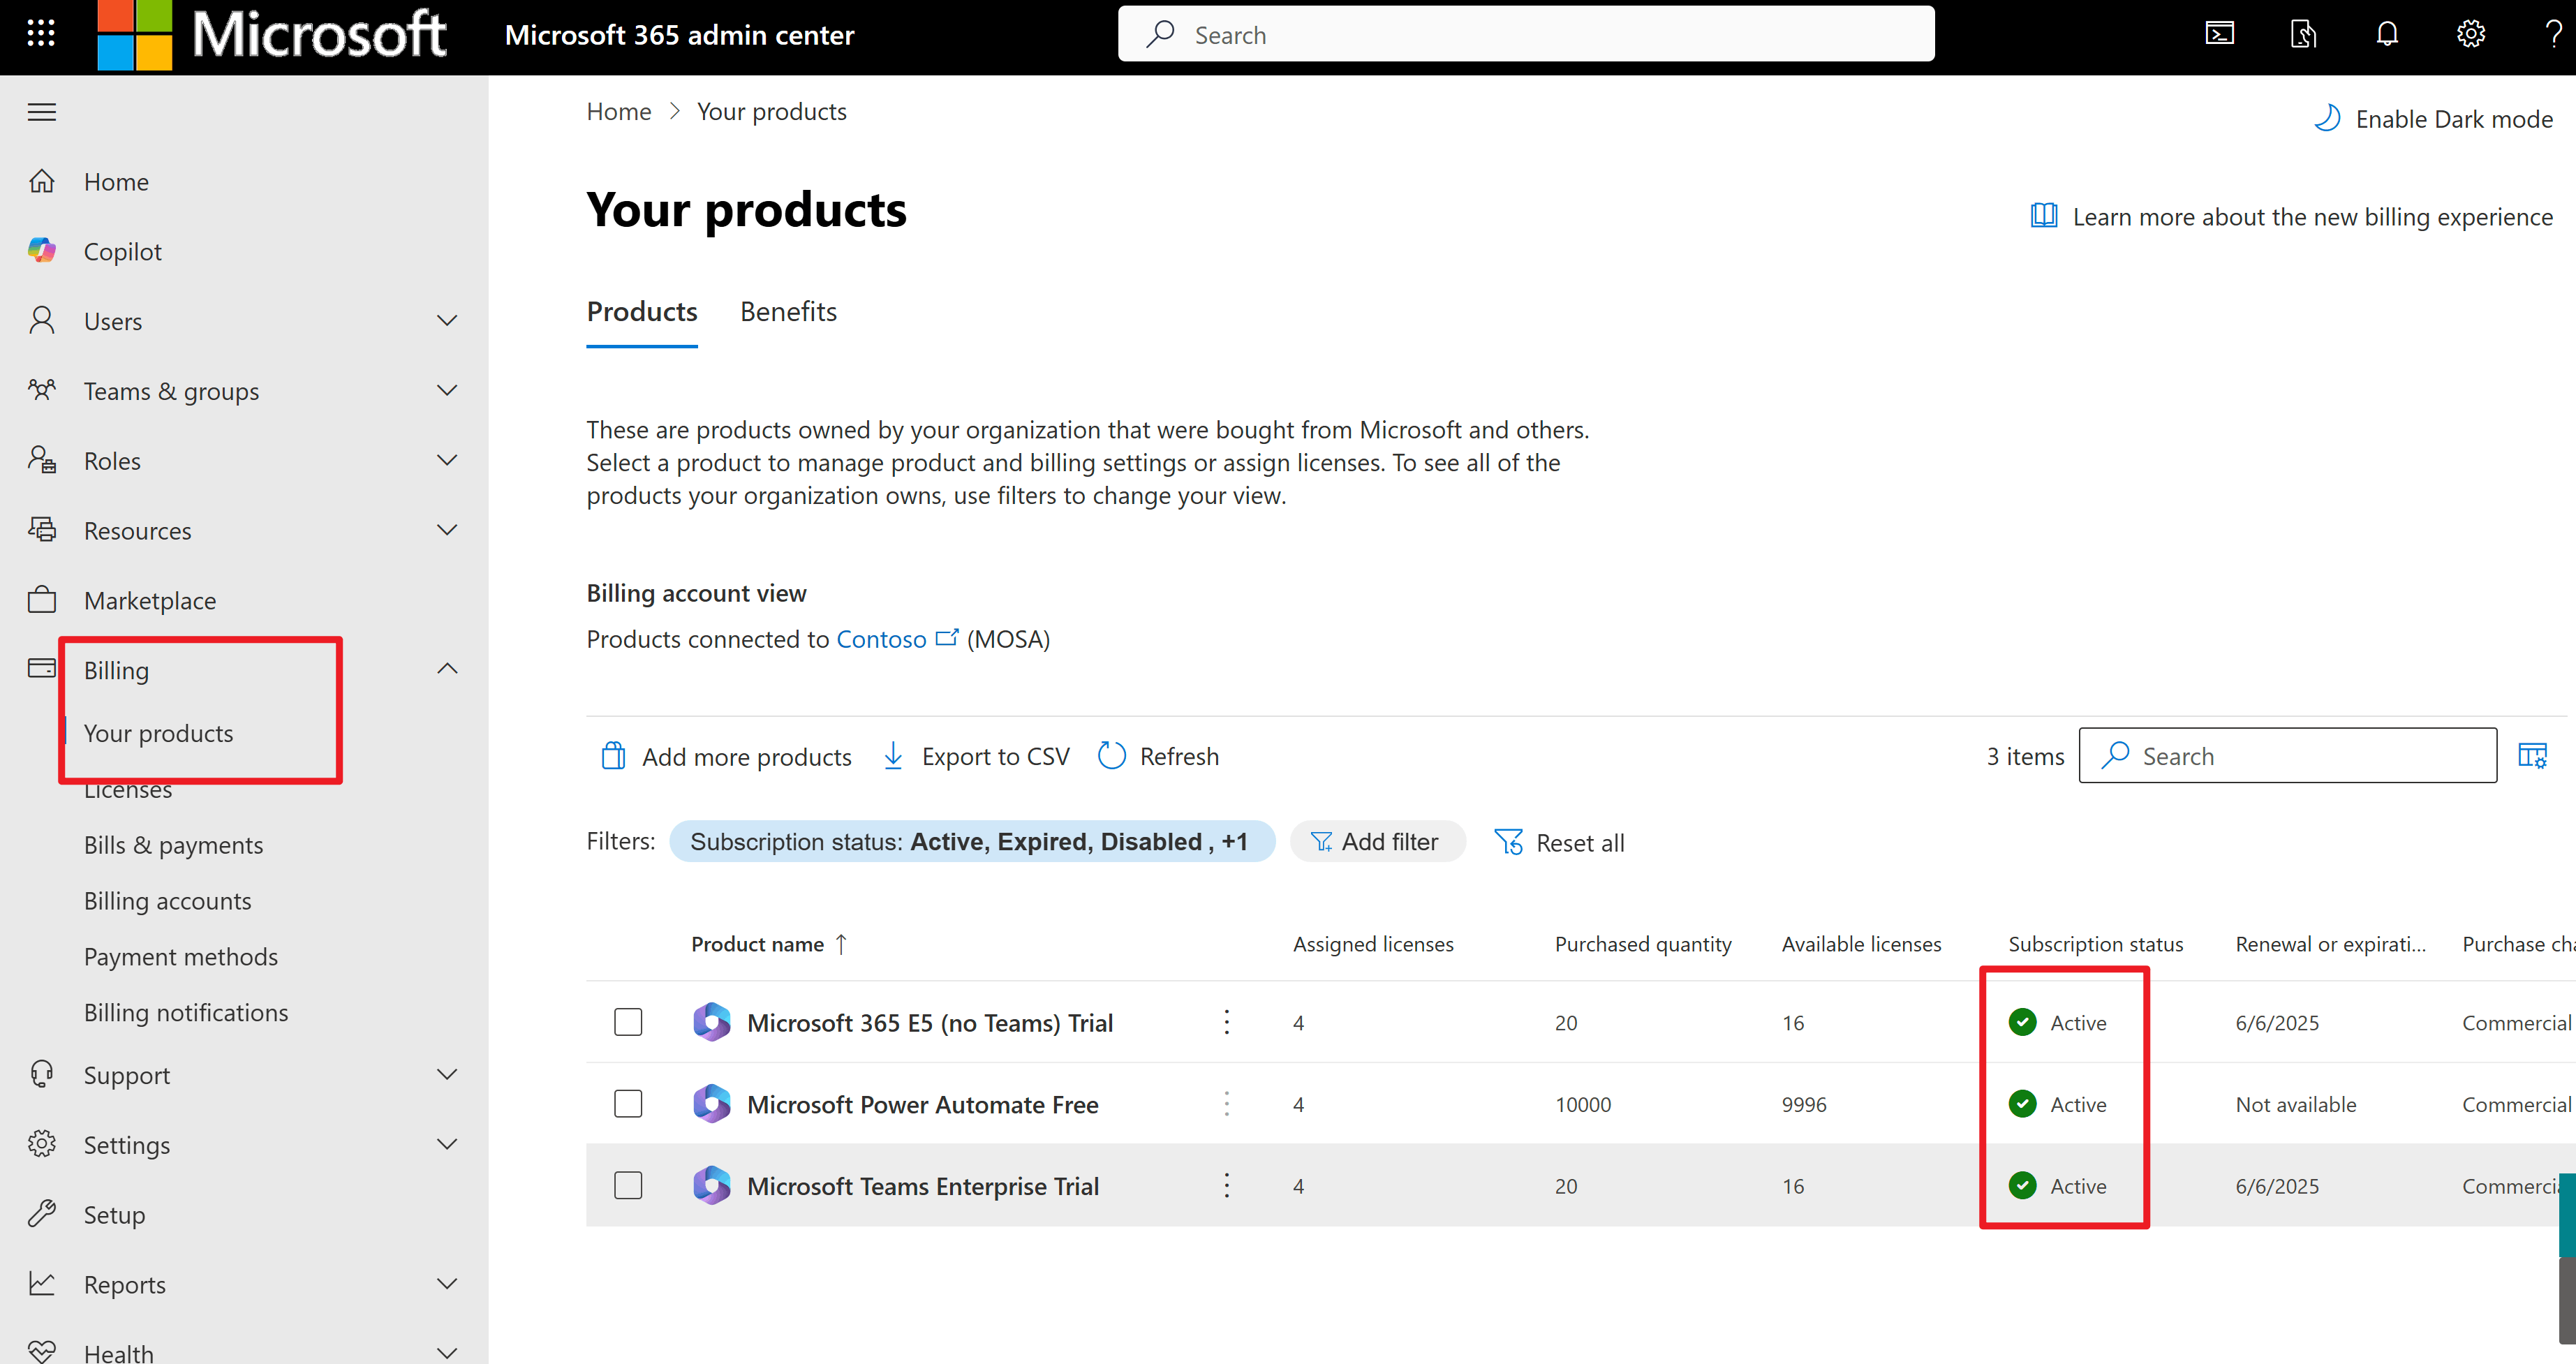Click Home in the breadcrumb

[x=619, y=112]
